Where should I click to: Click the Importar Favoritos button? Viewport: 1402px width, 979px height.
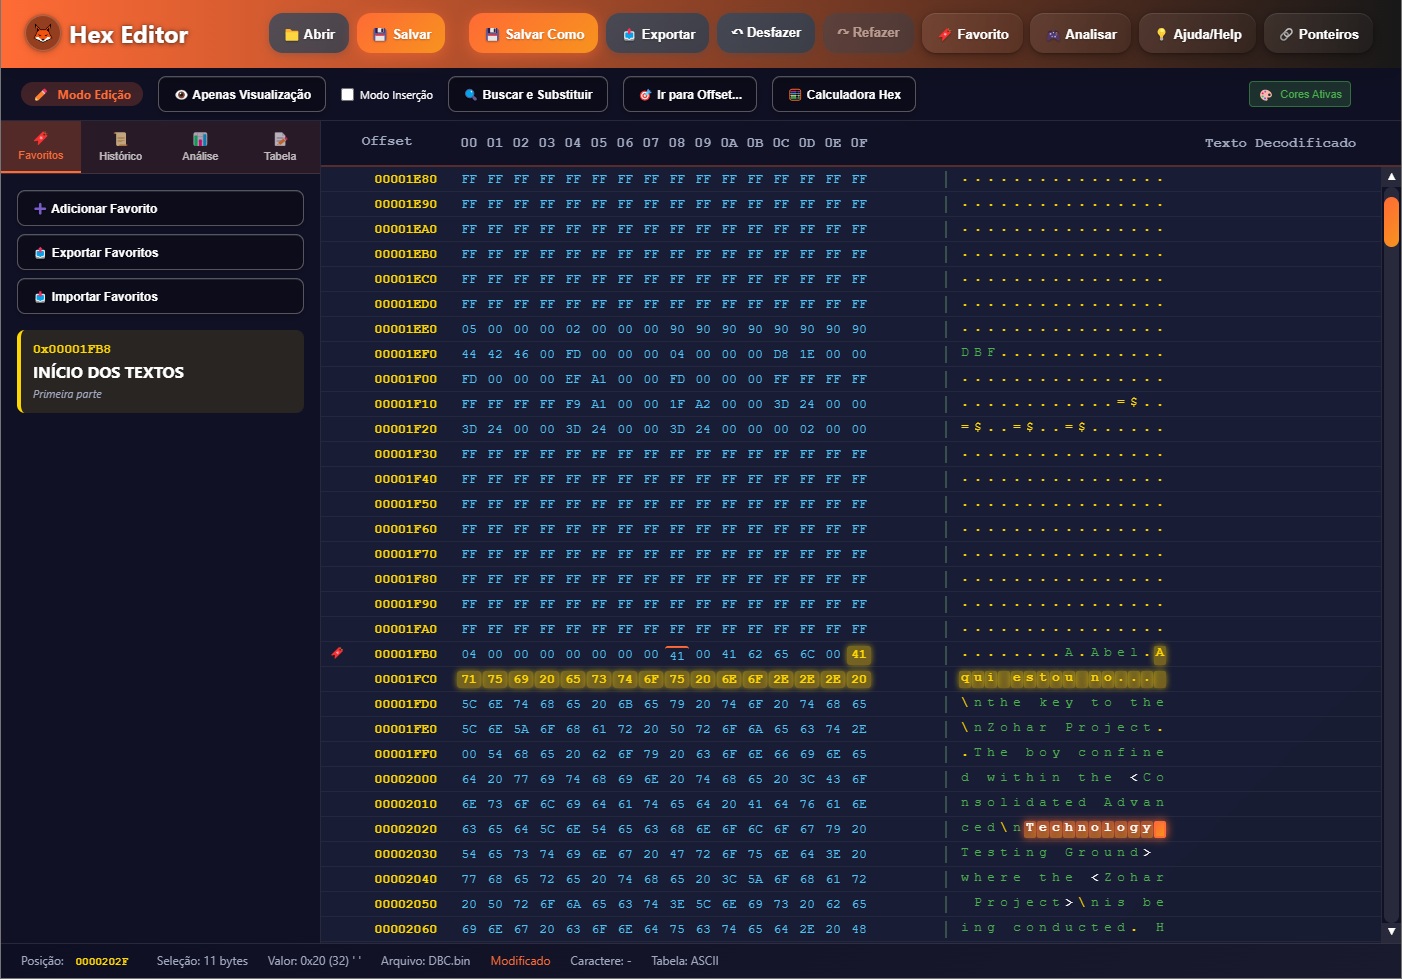coord(160,297)
